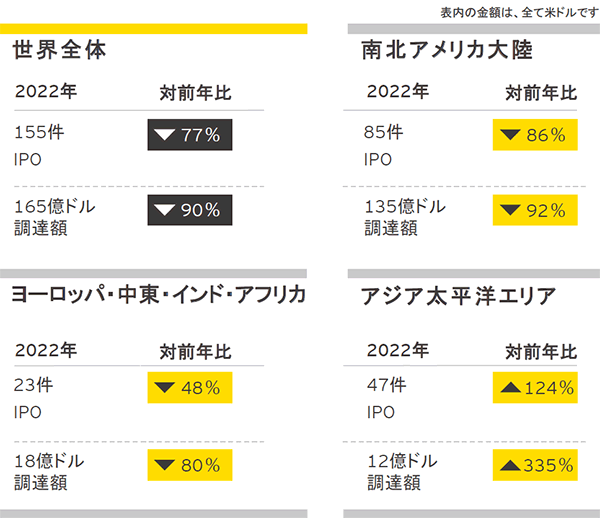
Task: Select the up triangle next to 335%
Action: [509, 463]
